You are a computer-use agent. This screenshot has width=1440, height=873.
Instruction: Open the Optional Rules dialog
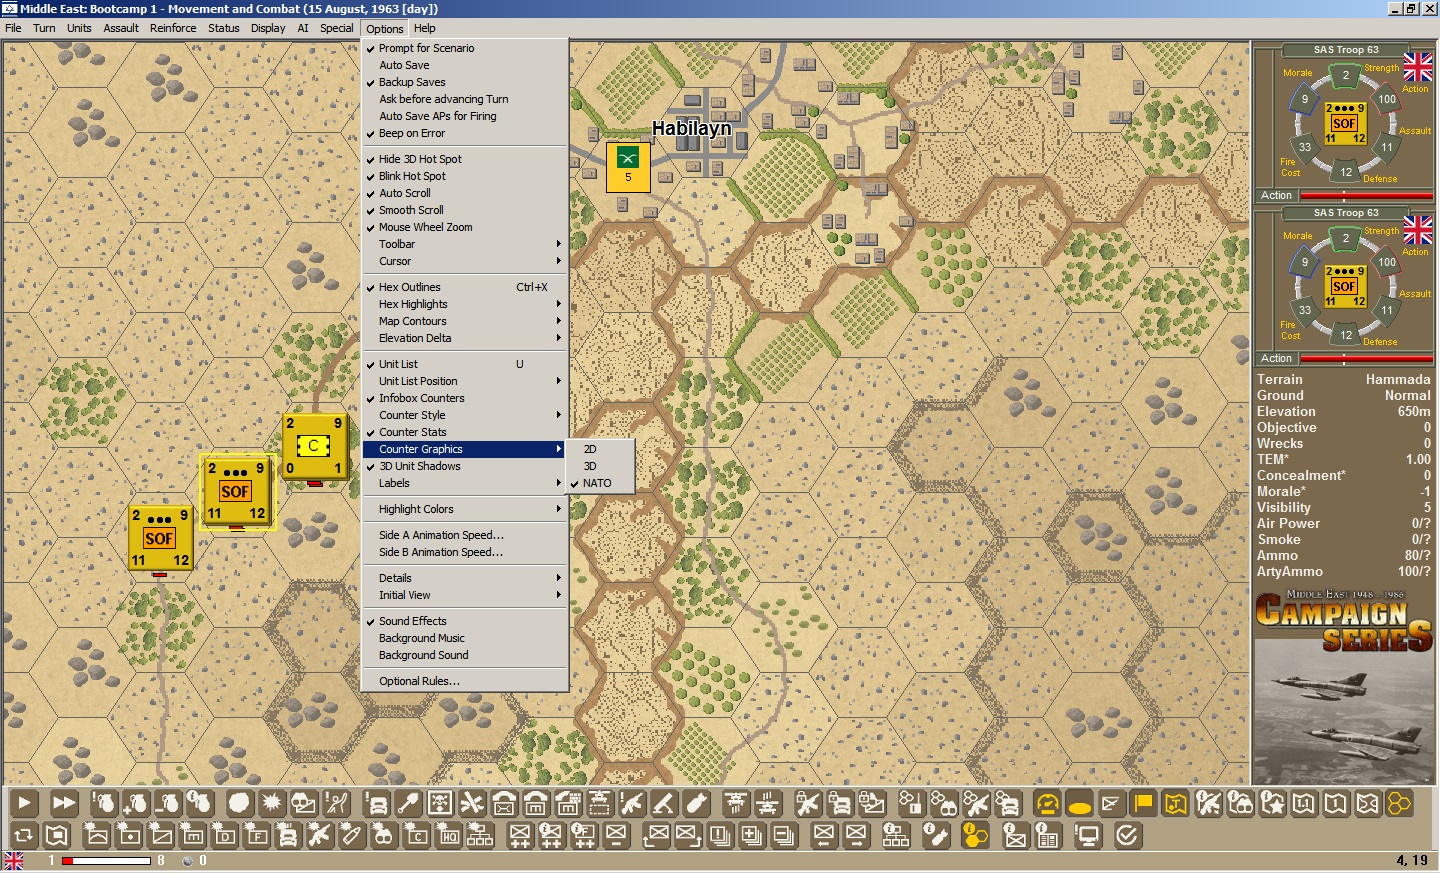tap(465, 681)
